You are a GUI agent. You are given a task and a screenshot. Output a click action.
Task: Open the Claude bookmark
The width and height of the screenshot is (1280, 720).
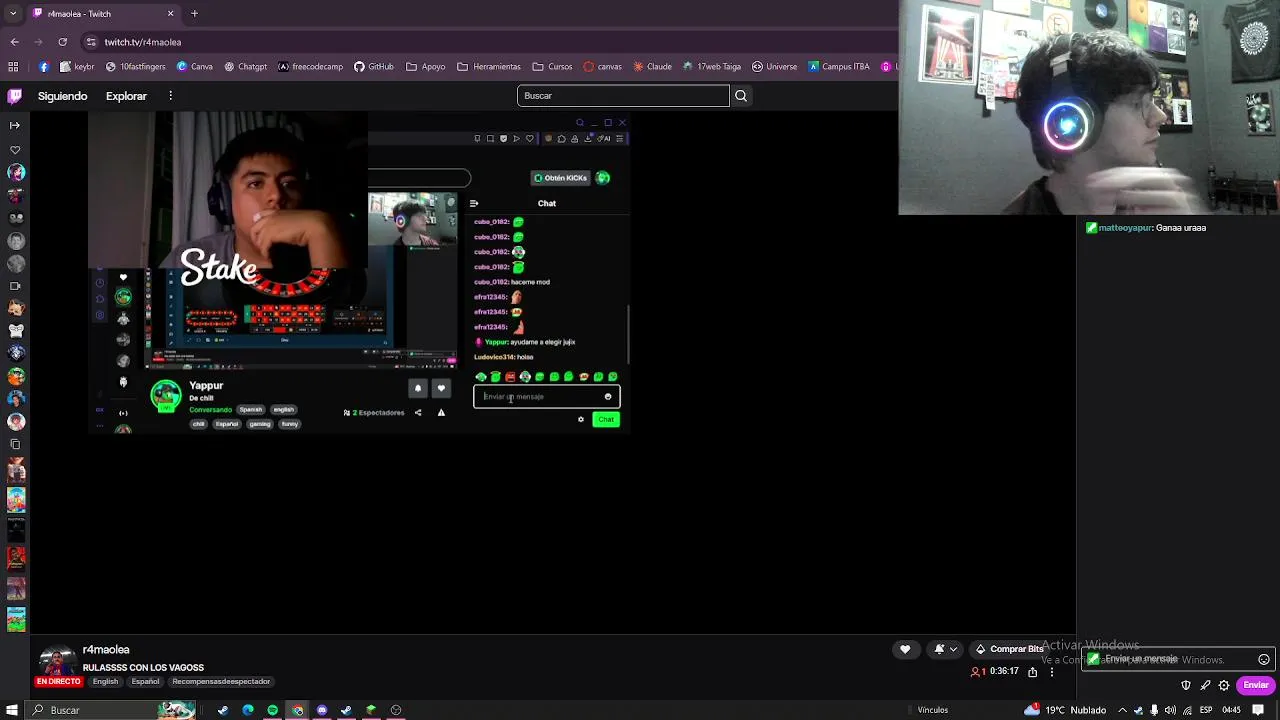coord(651,67)
